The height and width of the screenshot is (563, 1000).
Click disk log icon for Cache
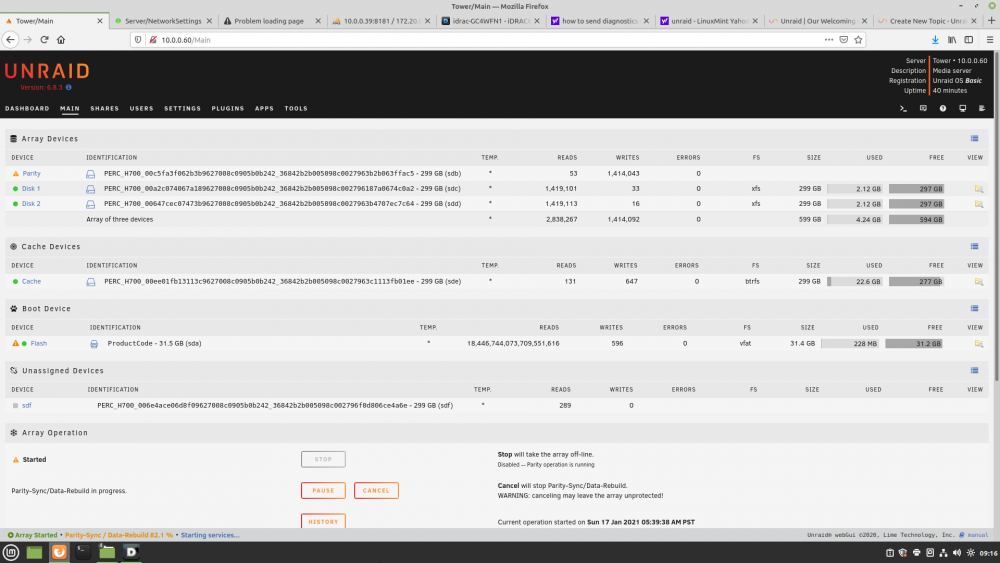(x=91, y=282)
